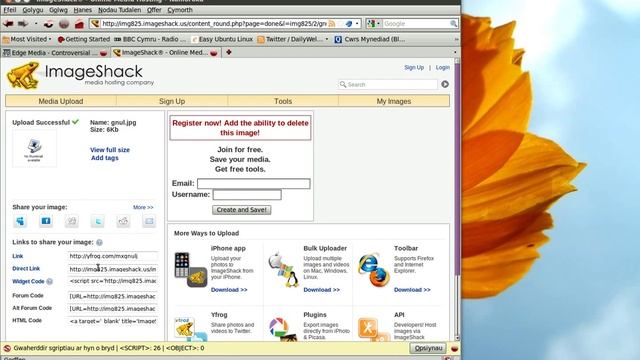Click the Create and Save! button

coord(242,210)
